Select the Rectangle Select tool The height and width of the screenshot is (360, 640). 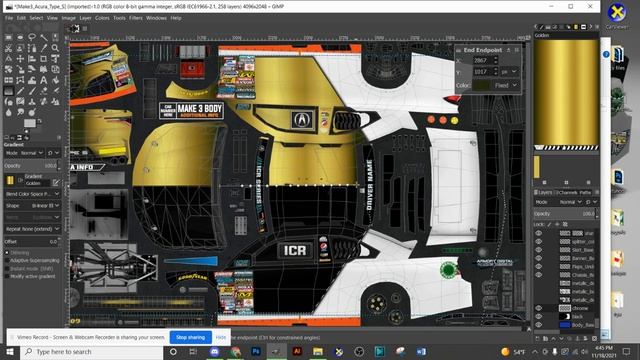[8, 37]
